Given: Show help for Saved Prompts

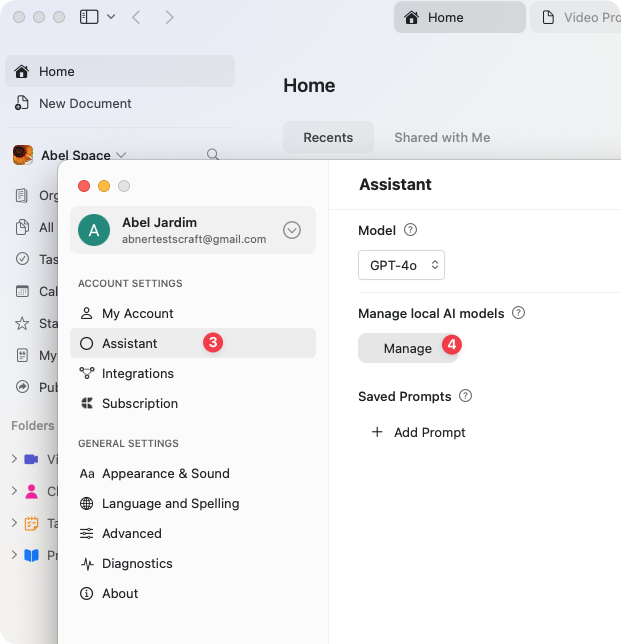Looking at the screenshot, I should [465, 396].
